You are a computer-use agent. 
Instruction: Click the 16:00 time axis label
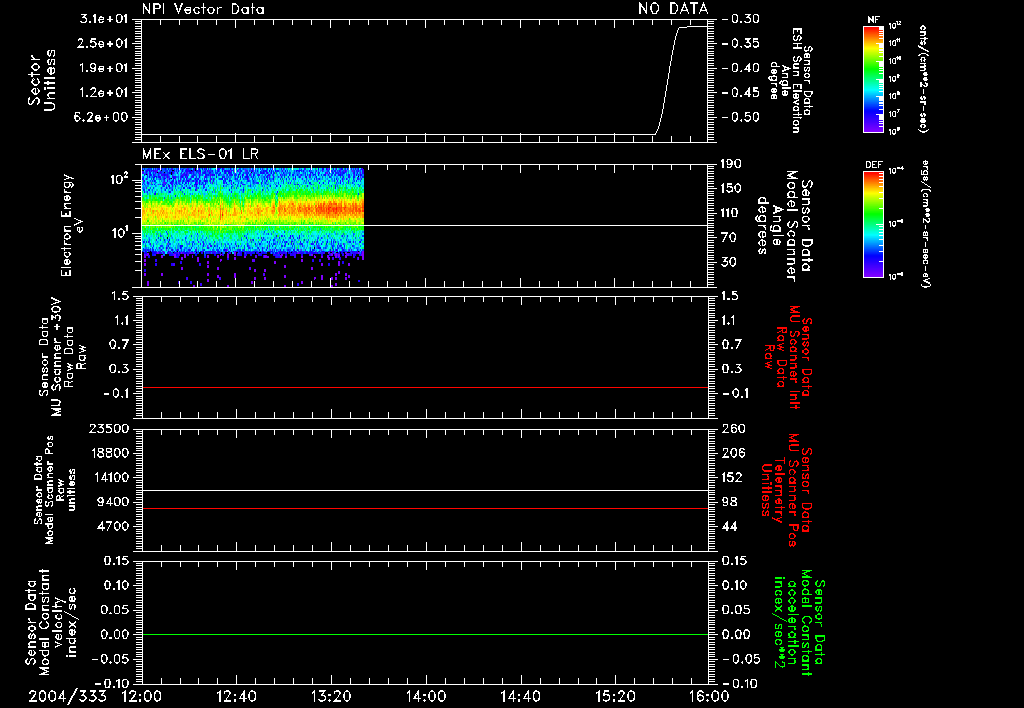coord(709,696)
